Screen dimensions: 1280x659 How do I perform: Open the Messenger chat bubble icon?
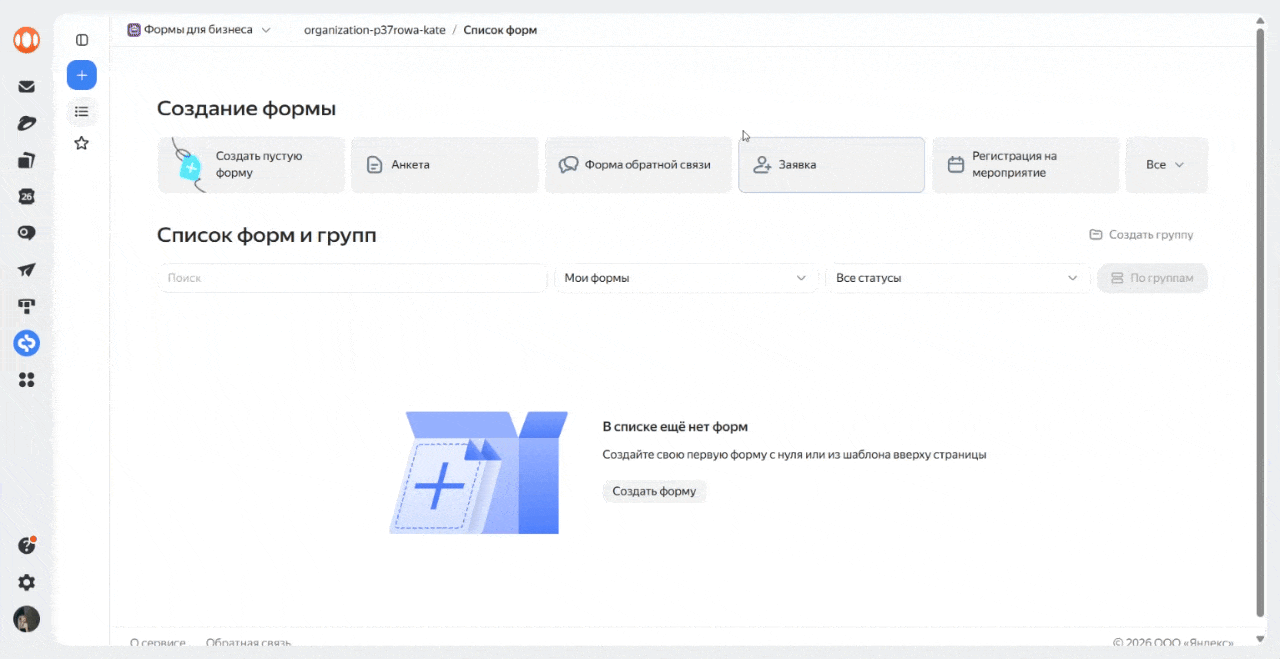pyautogui.click(x=26, y=233)
